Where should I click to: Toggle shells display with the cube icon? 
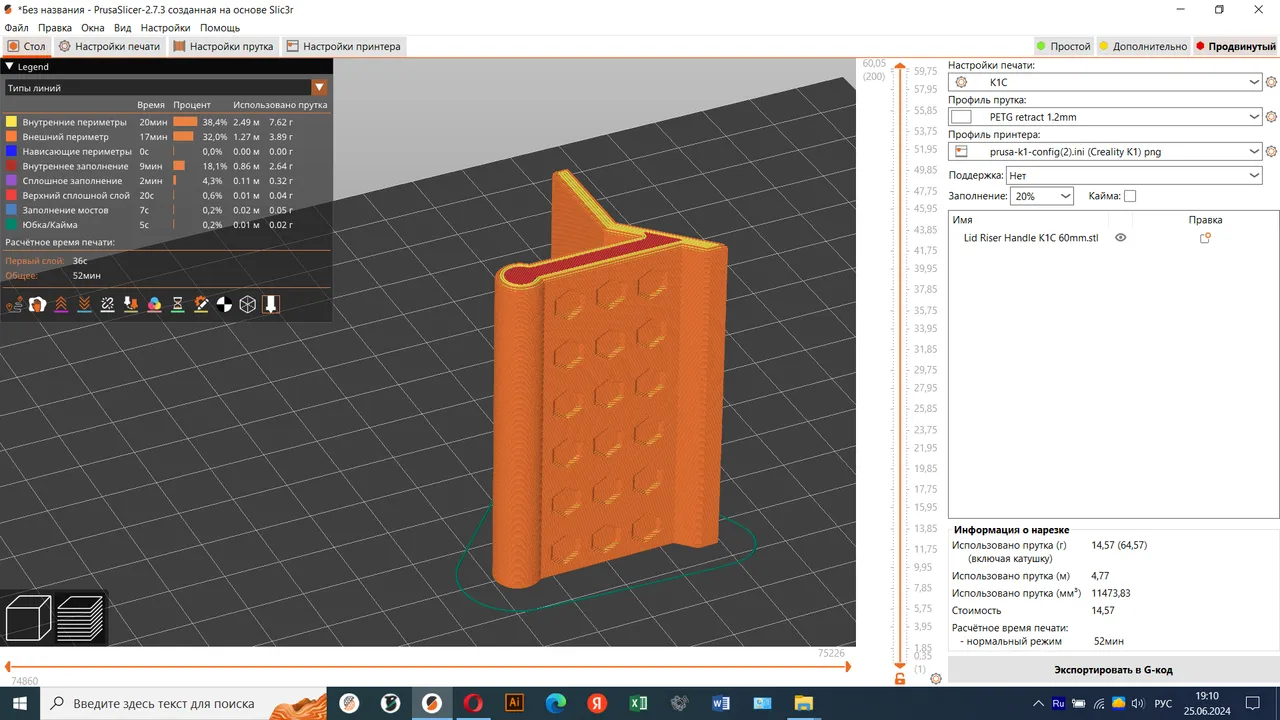[248, 304]
